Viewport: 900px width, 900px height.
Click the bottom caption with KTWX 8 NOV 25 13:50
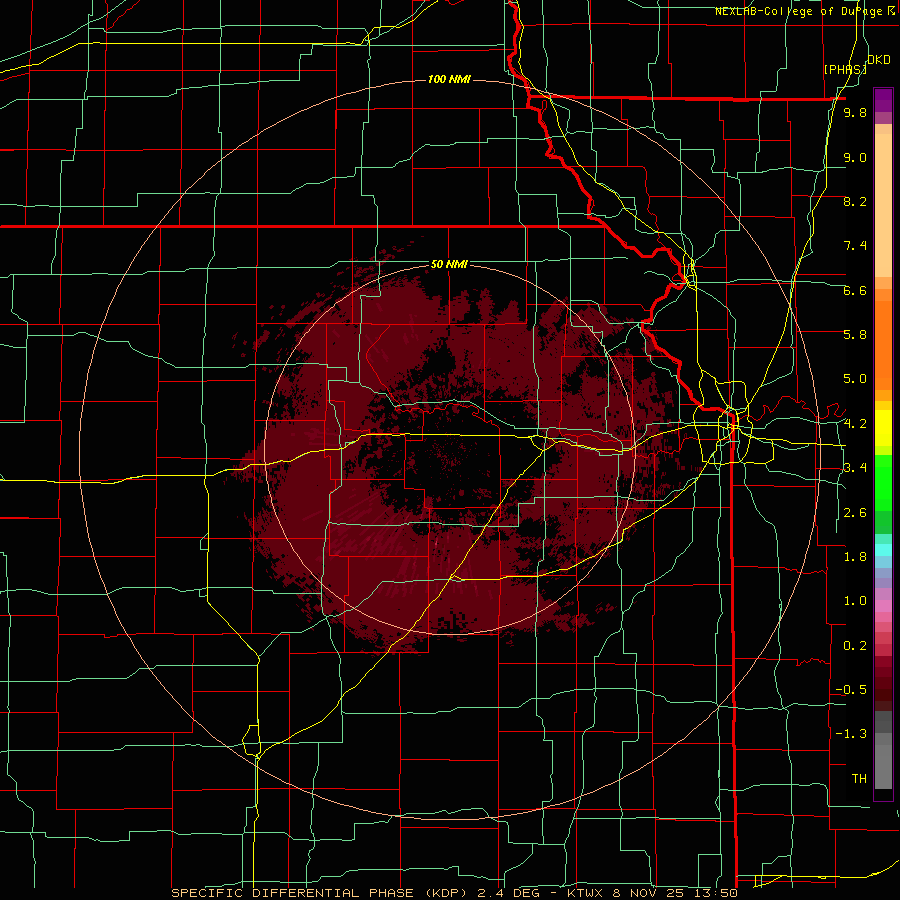point(455,893)
